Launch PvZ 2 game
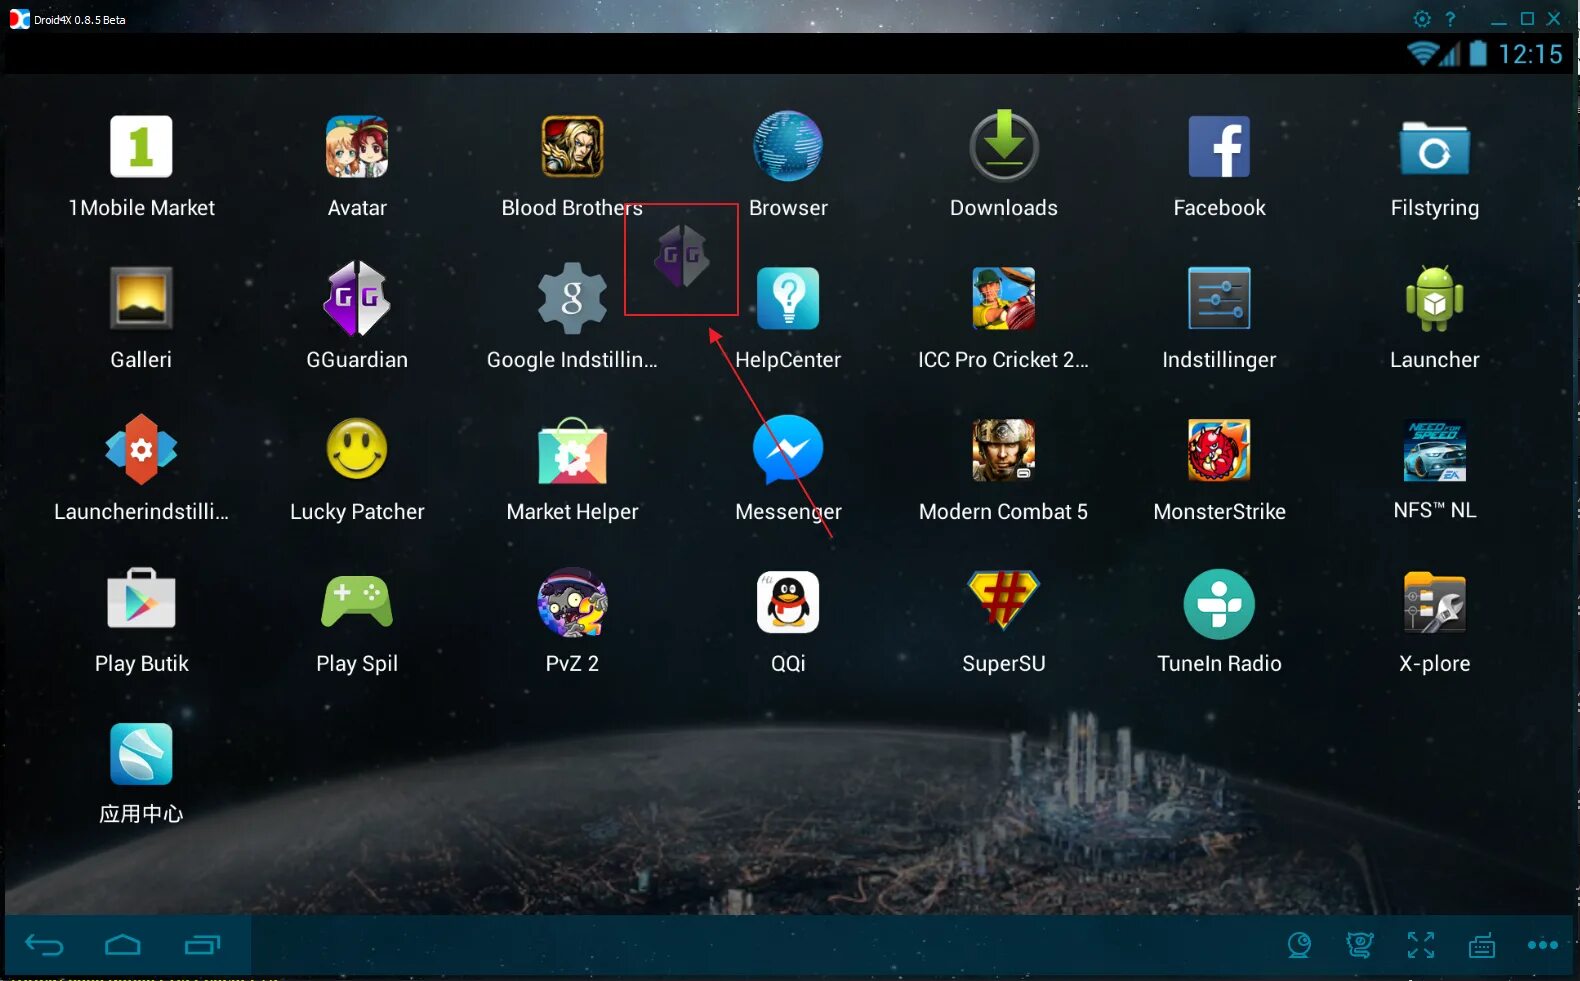Viewport: 1580px width, 981px height. point(572,602)
